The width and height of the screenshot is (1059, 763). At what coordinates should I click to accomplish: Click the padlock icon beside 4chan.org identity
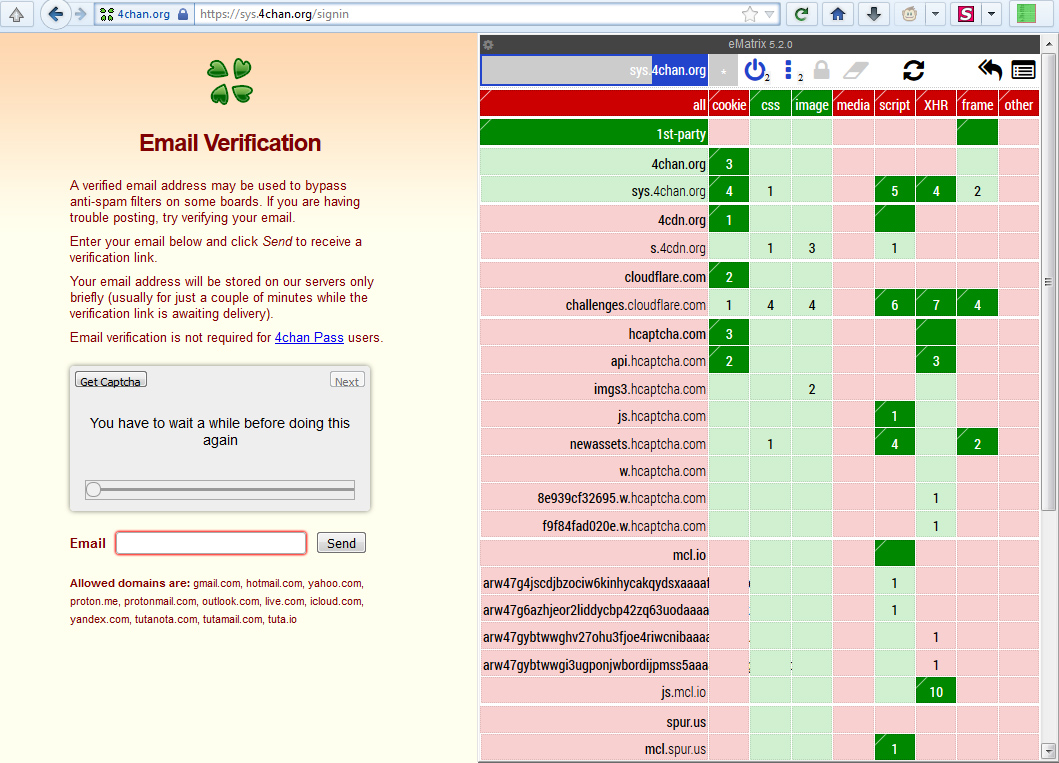click(183, 14)
